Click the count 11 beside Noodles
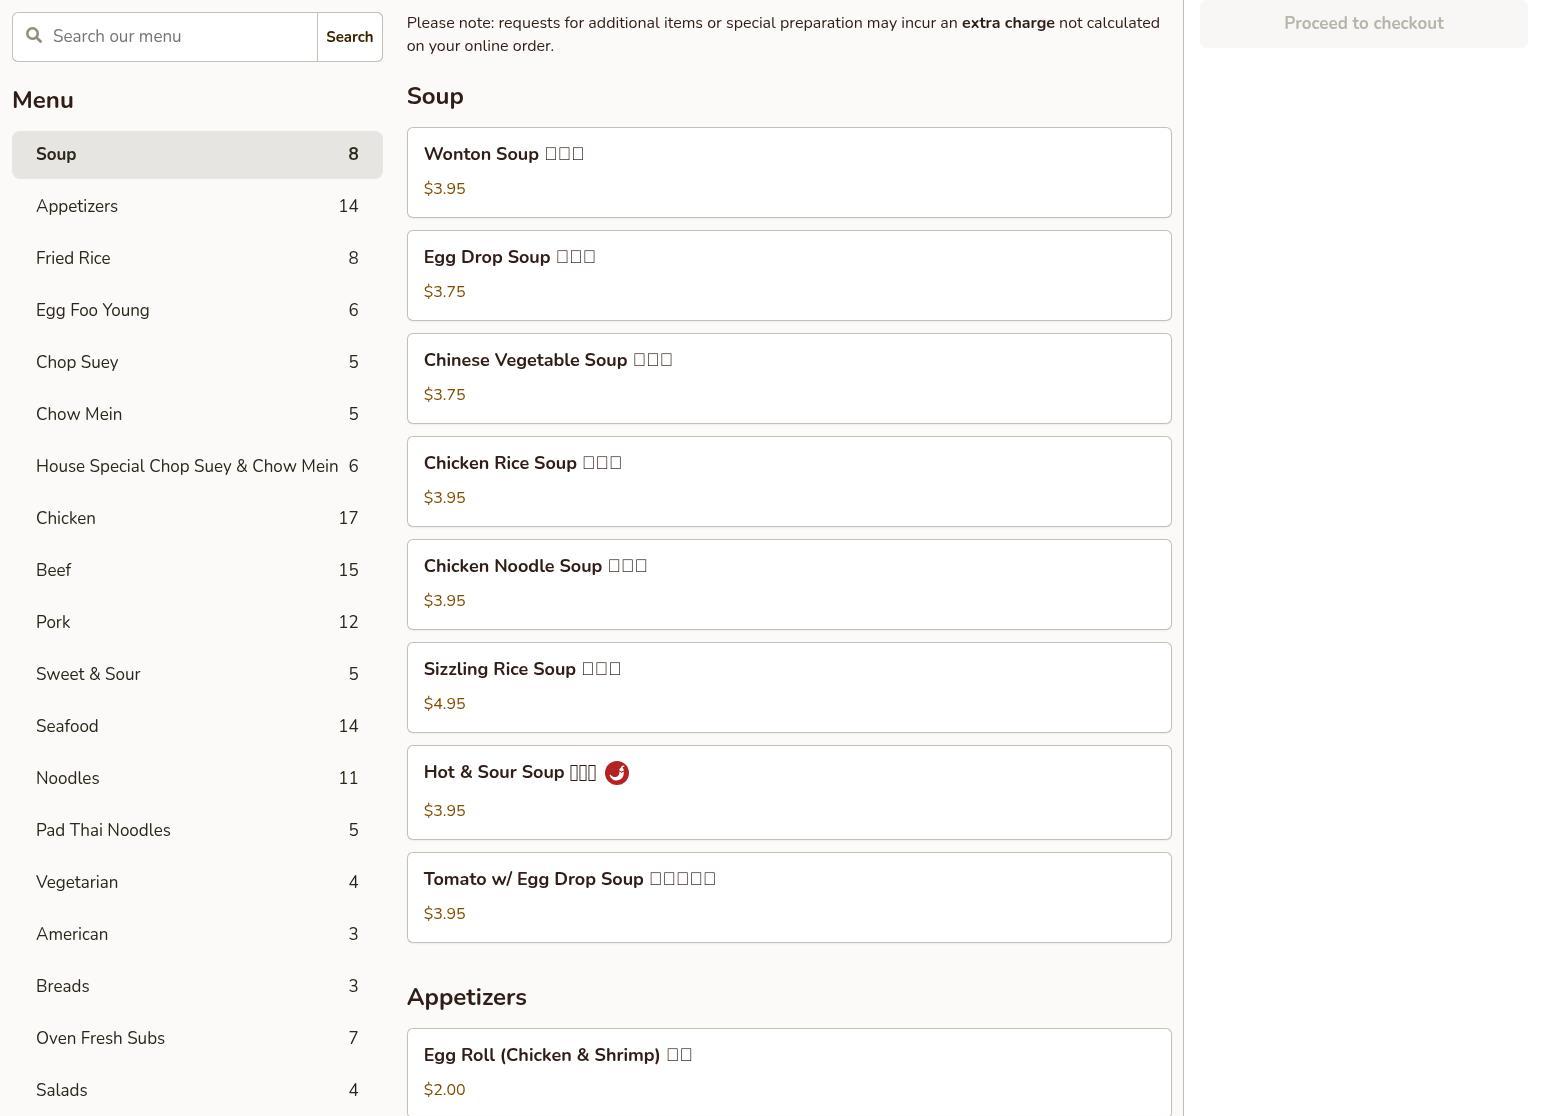1544x1116 pixels. coord(348,779)
